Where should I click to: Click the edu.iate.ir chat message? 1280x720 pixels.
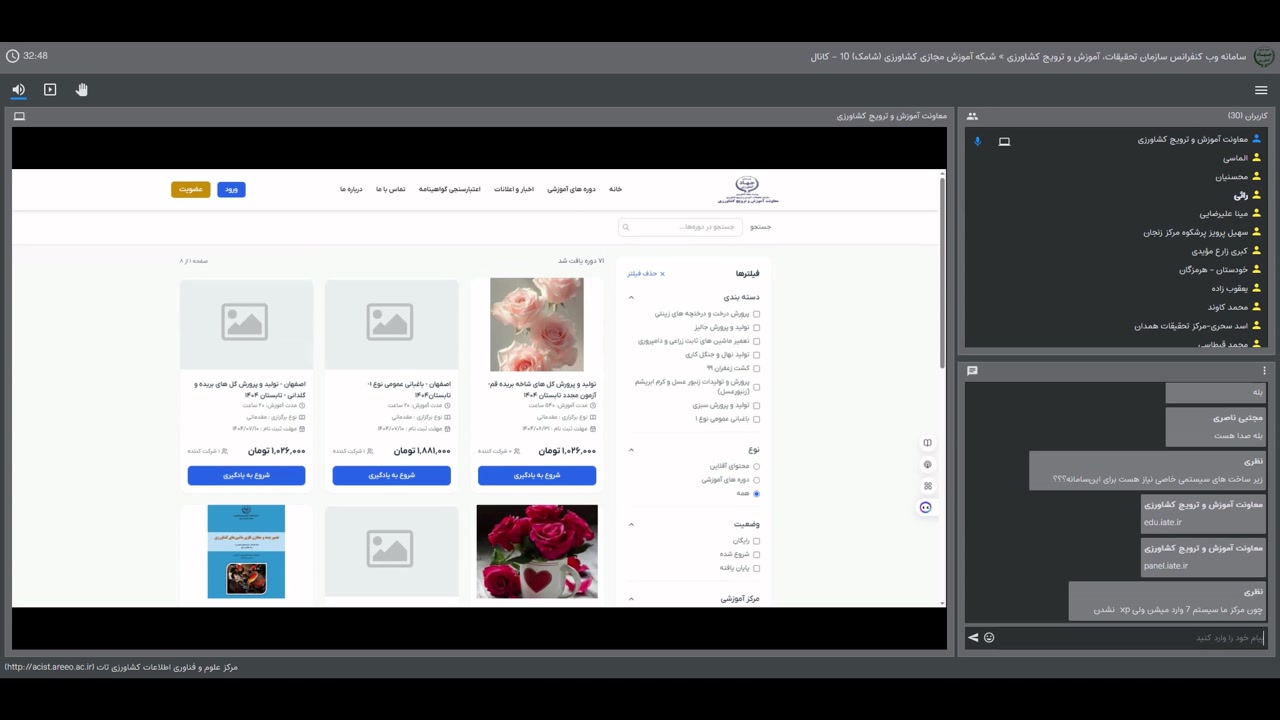pos(1204,514)
